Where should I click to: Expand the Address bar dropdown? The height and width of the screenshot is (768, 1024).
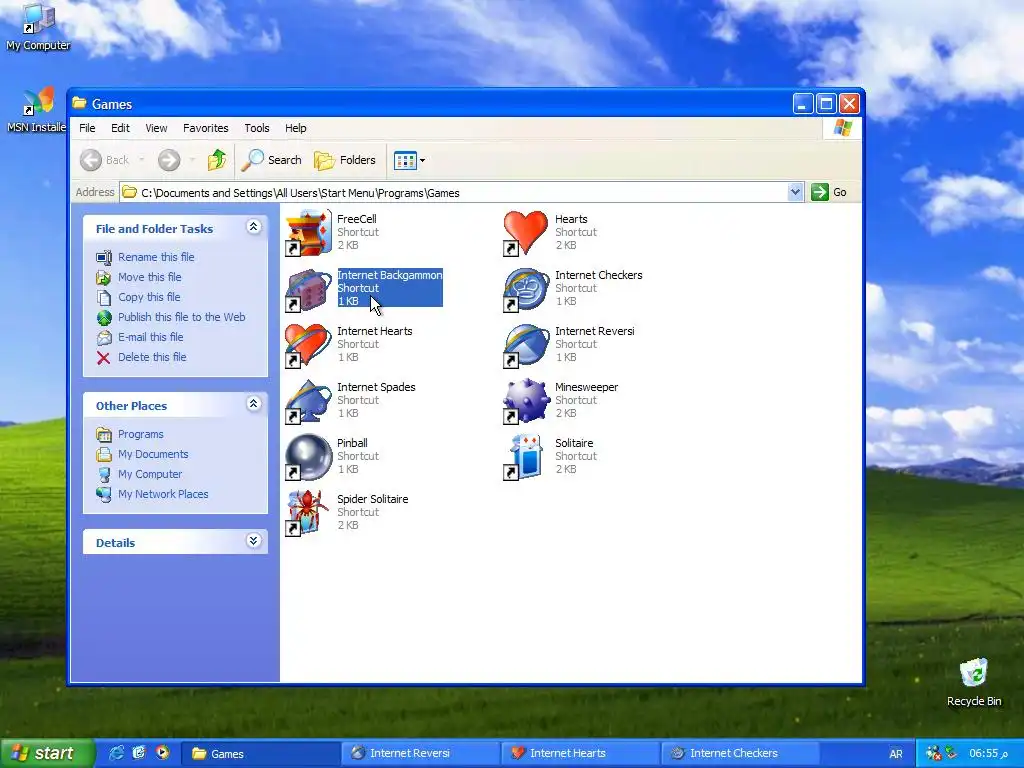pos(795,192)
